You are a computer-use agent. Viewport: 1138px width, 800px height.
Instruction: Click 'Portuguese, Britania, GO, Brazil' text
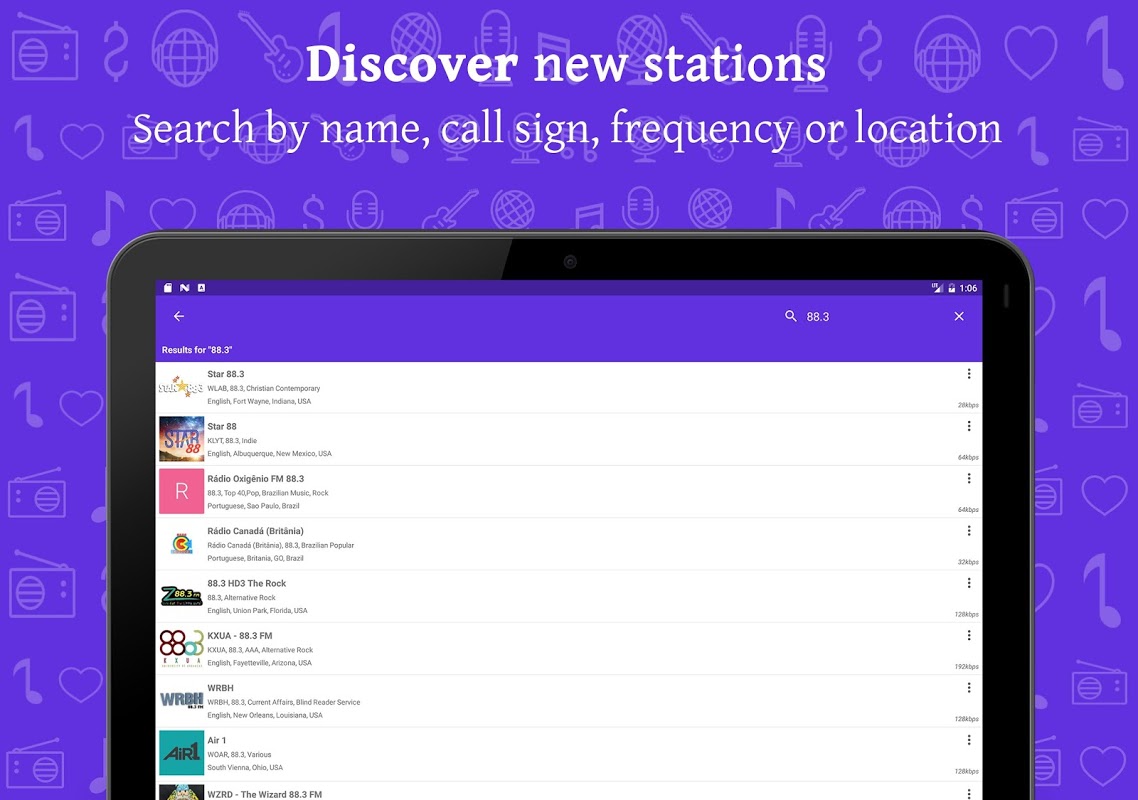point(255,558)
